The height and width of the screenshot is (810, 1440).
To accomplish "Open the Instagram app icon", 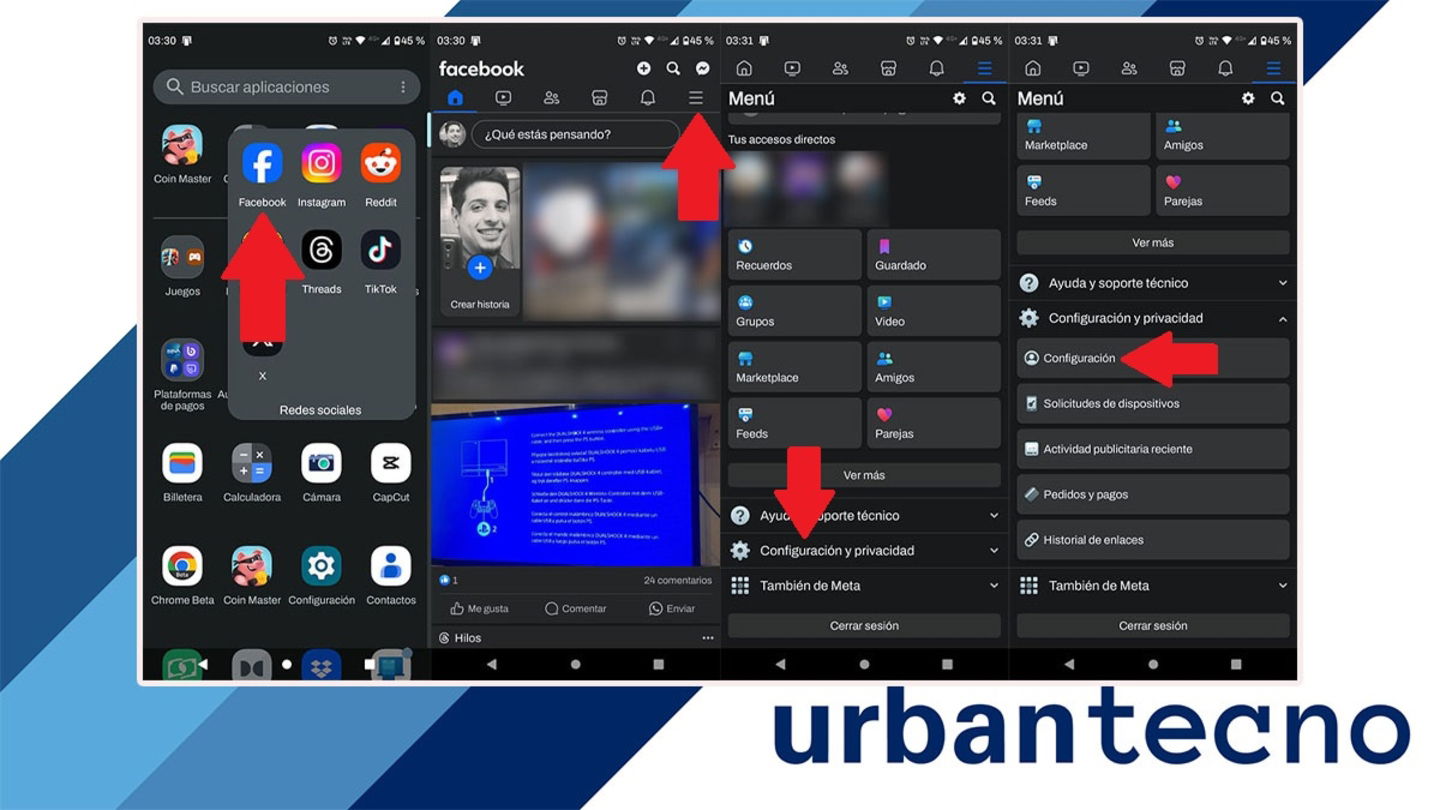I will pyautogui.click(x=321, y=163).
